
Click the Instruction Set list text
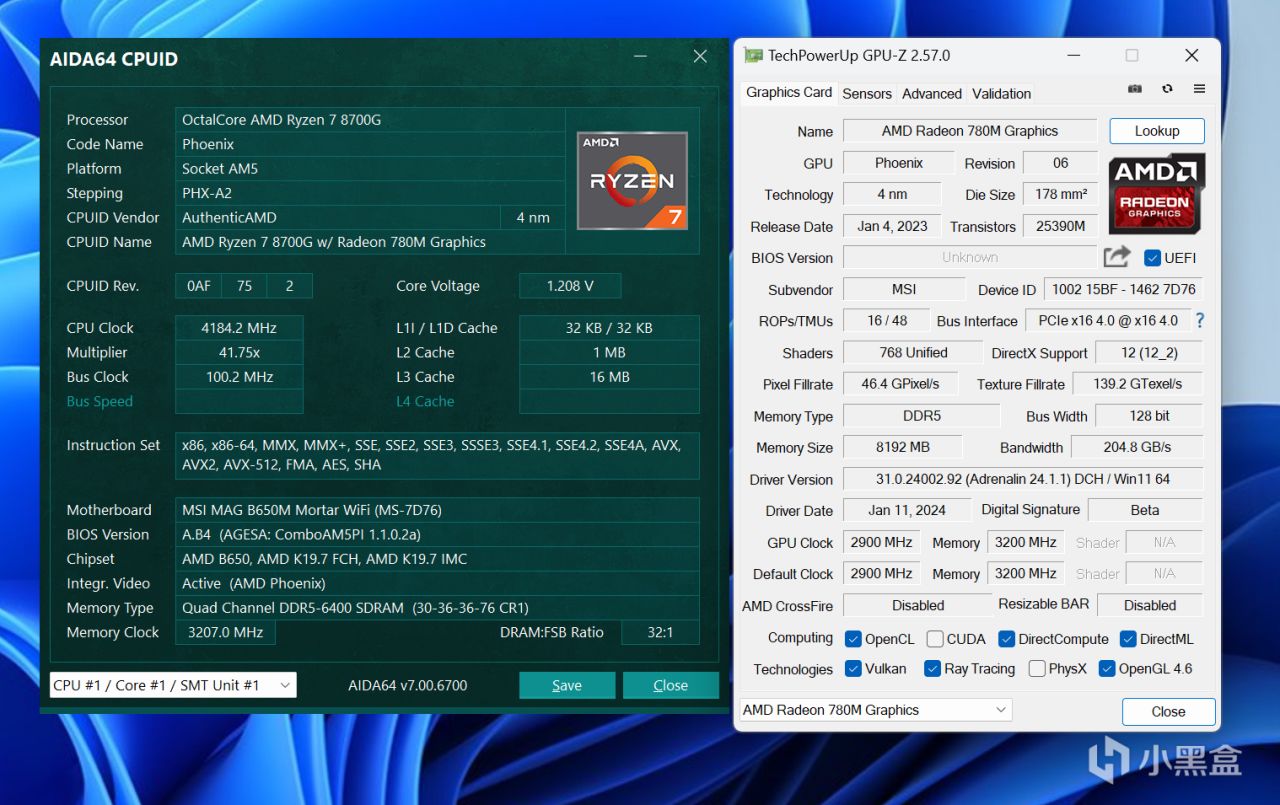[x=437, y=455]
